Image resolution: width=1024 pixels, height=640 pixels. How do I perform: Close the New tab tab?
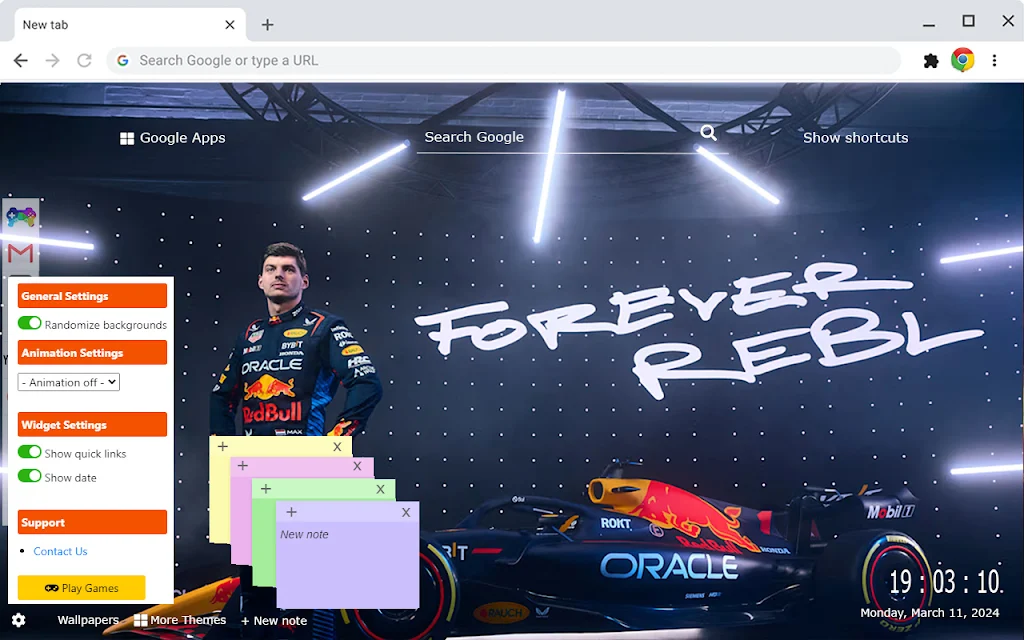pyautogui.click(x=230, y=25)
